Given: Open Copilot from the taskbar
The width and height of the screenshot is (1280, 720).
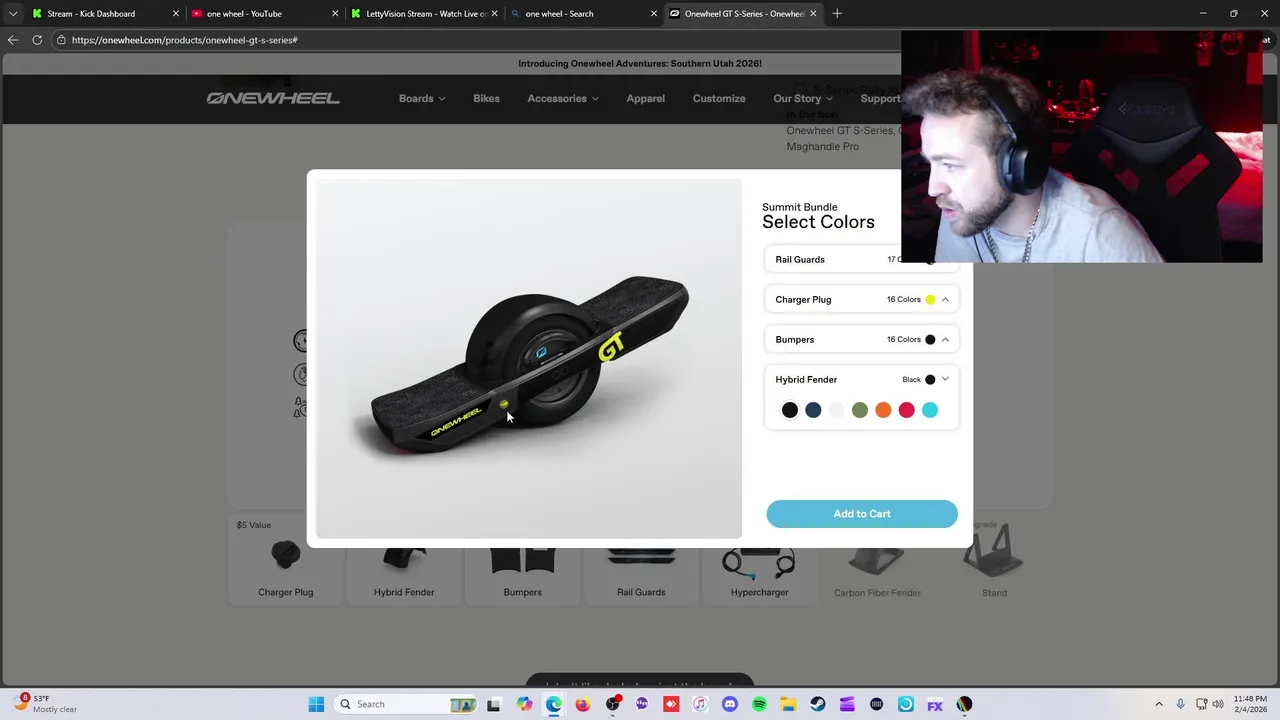Looking at the screenshot, I should pyautogui.click(x=524, y=704).
